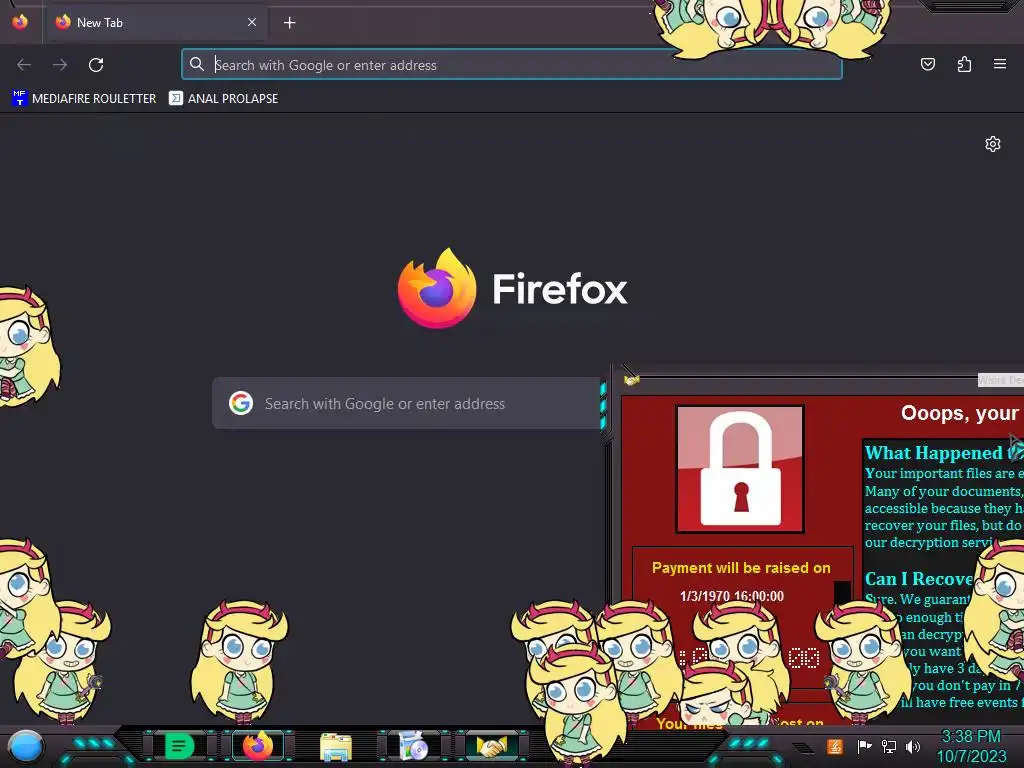Reload the current page
The image size is (1024, 768).
click(96, 65)
